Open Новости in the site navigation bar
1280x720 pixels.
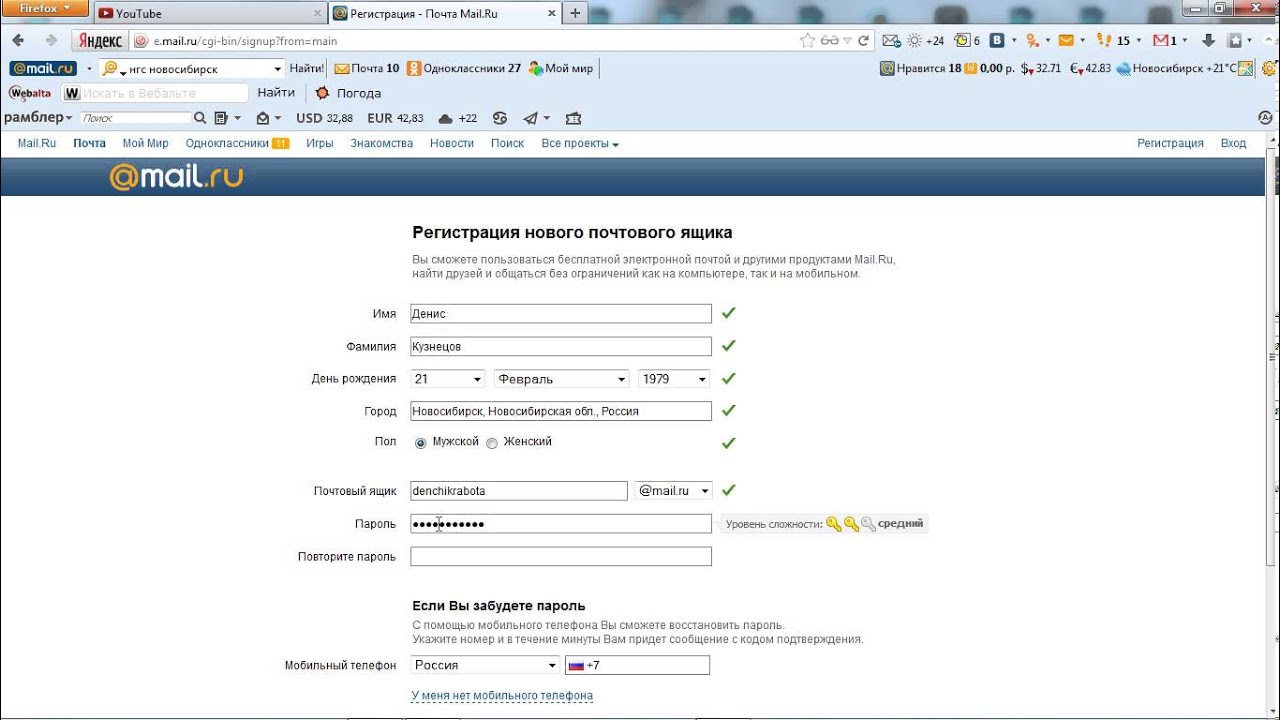tap(452, 144)
